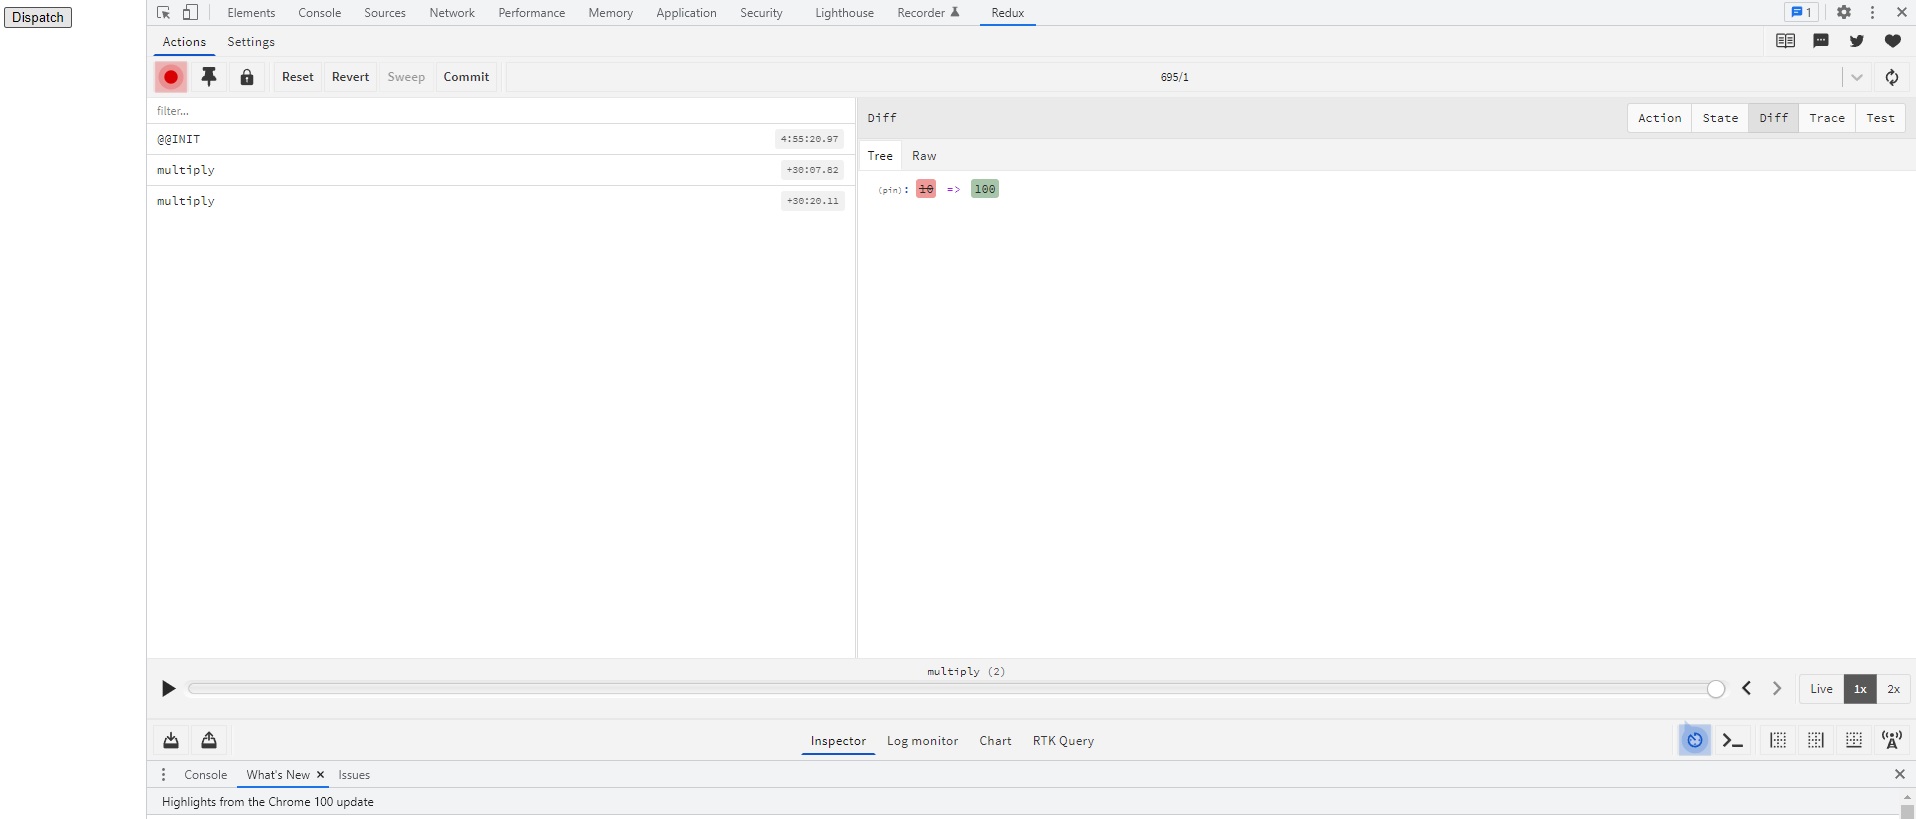Open DevTools three-dot customize menu

(x=1873, y=12)
